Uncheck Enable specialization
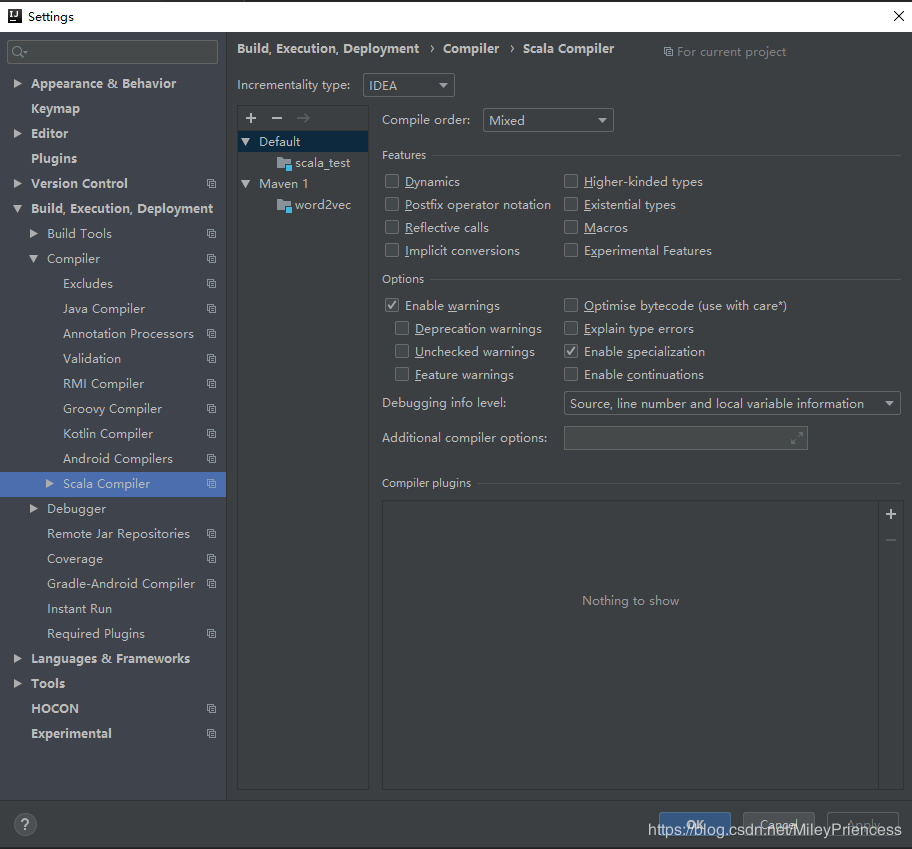 pos(571,351)
